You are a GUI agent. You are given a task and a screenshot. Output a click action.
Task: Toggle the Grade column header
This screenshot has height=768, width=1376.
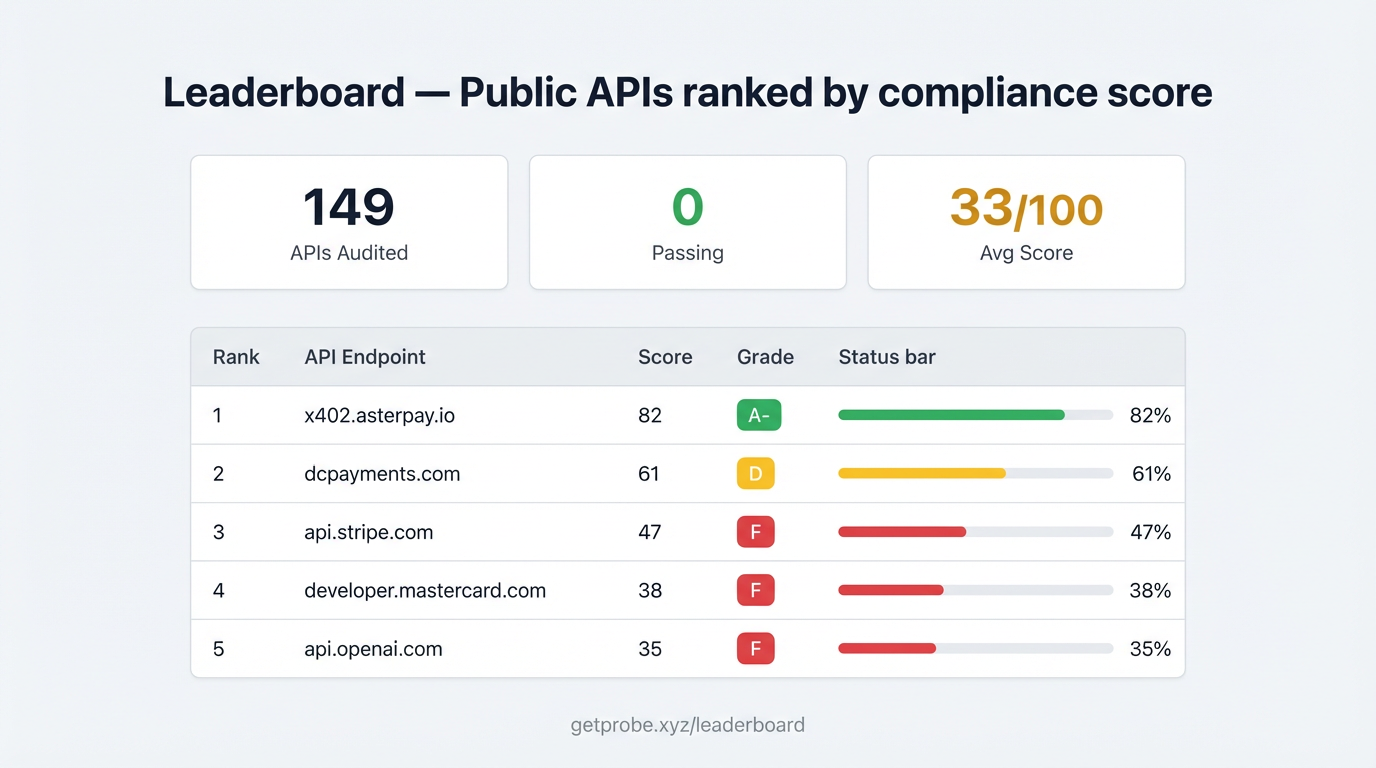coord(765,356)
